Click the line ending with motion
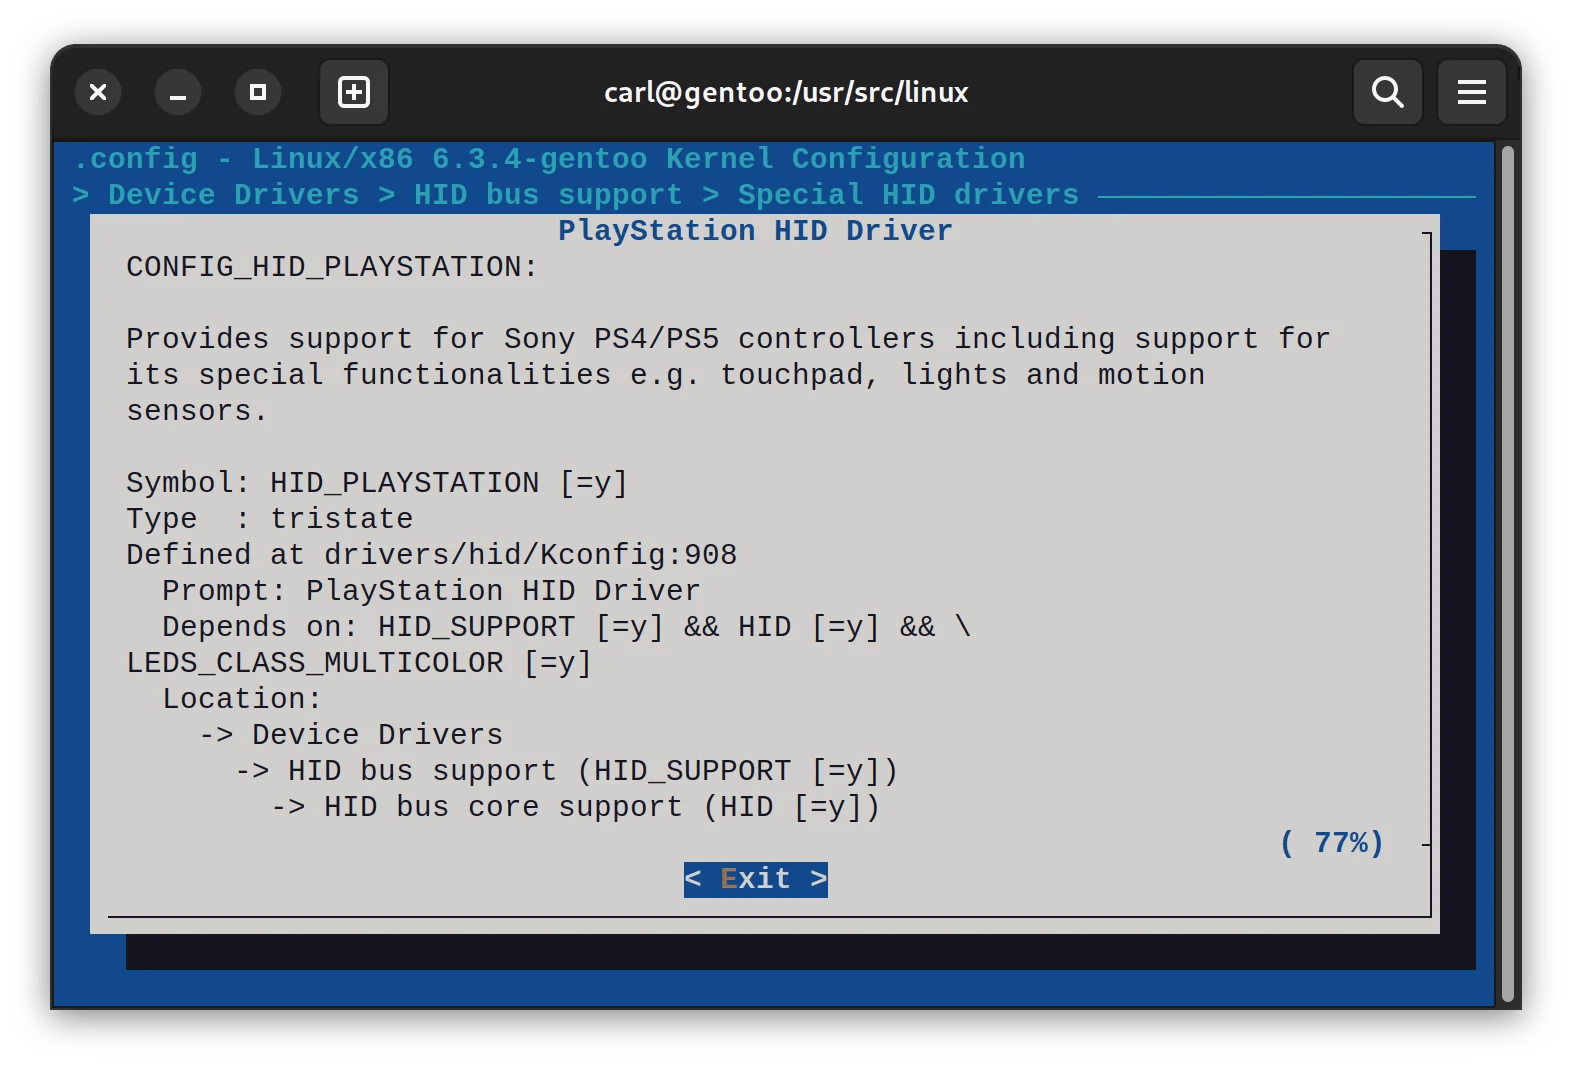Screen dimensions: 1572x1066 (x=666, y=375)
